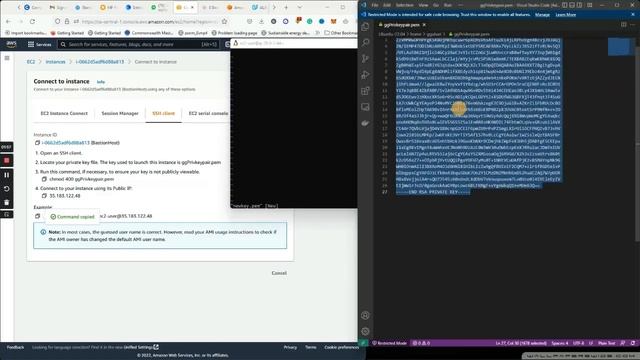Click browser reload button
The height and width of the screenshot is (360, 640).
[32, 22]
